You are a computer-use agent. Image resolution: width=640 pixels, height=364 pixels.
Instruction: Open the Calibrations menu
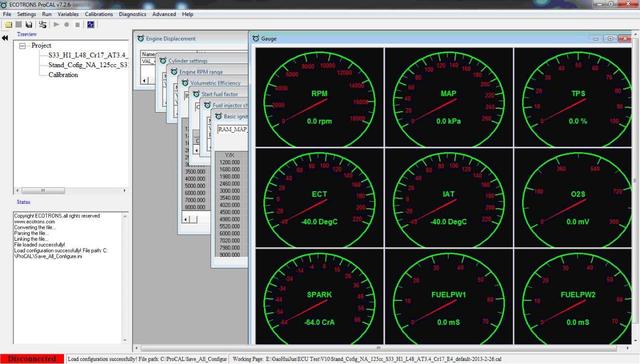click(x=98, y=14)
